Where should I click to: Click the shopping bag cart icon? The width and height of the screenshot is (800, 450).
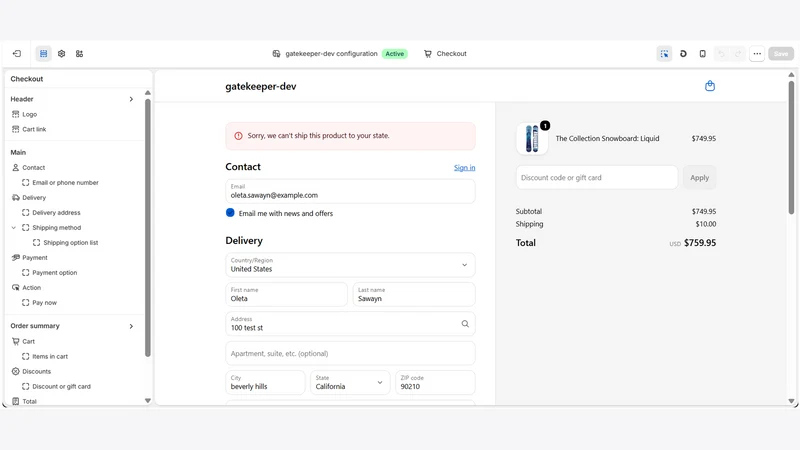tap(710, 86)
